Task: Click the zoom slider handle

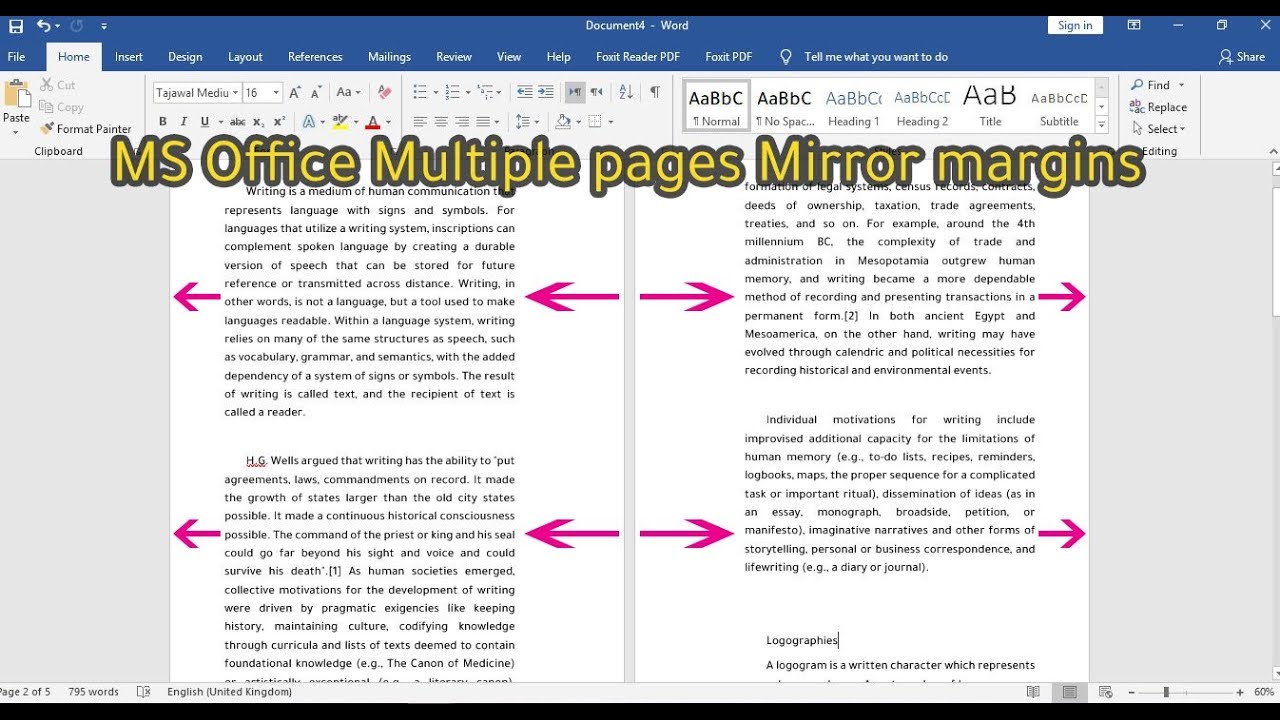Action: 1165,692
